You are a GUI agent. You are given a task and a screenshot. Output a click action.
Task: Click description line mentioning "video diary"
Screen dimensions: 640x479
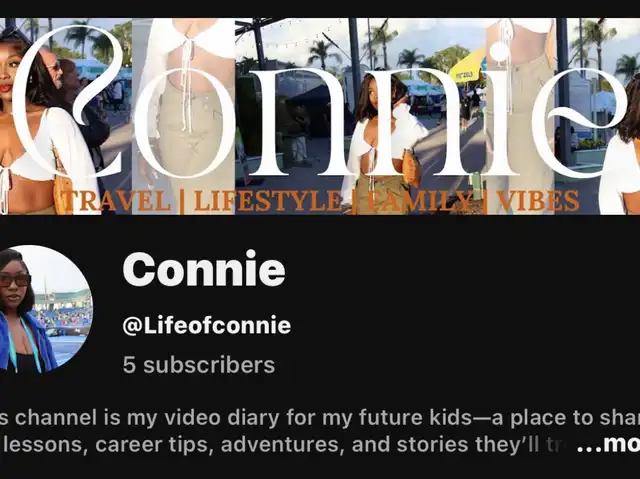point(320,417)
